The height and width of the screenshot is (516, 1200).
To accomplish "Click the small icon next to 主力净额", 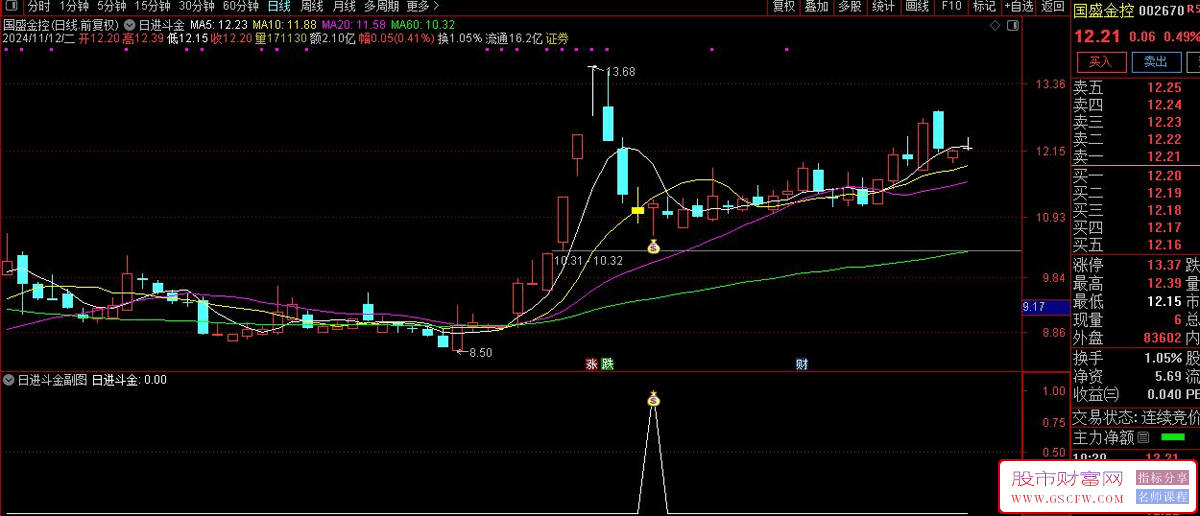I will coord(1143,438).
